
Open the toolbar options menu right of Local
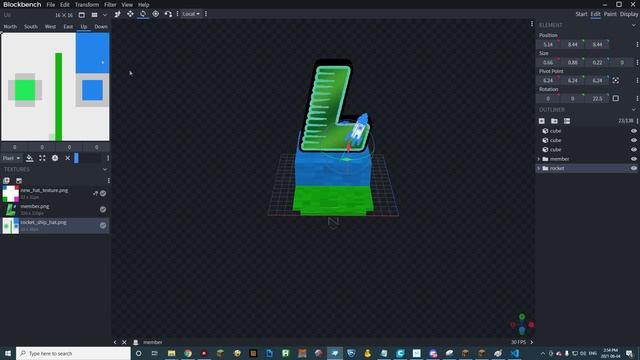[206, 14]
